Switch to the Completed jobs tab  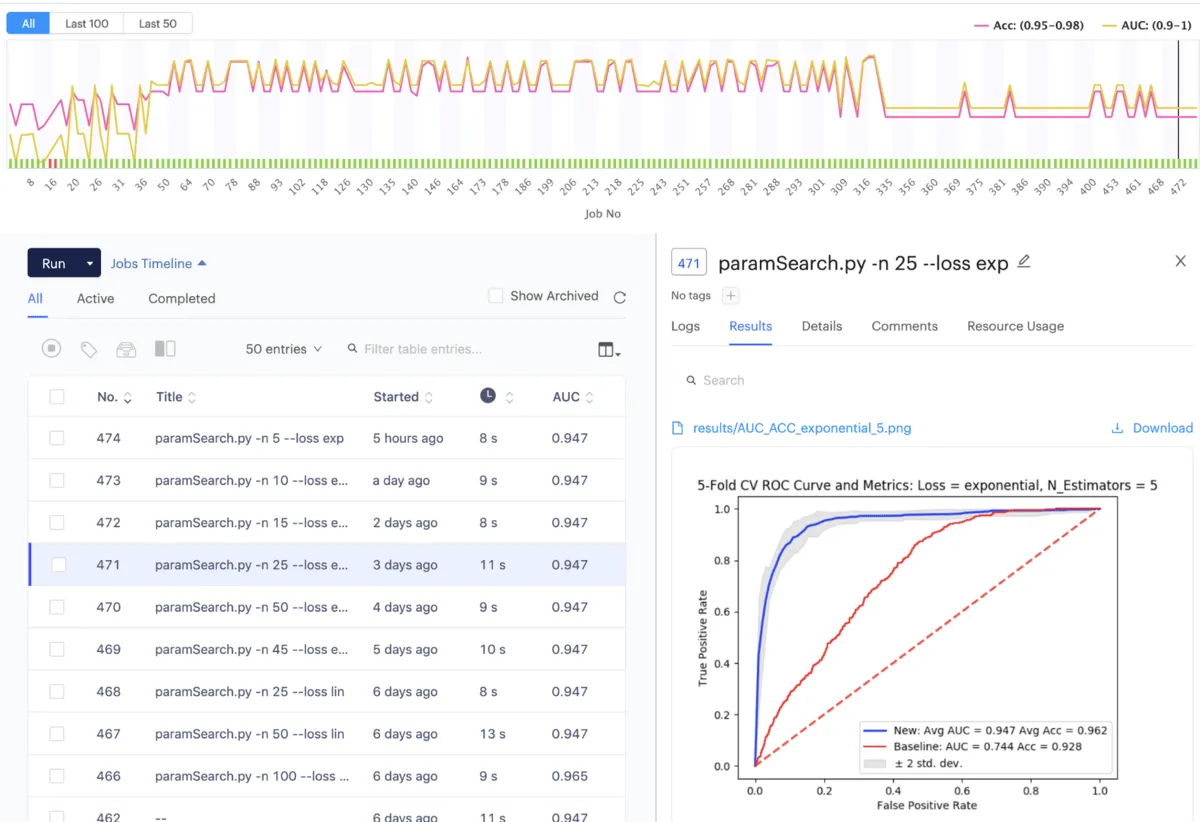[182, 298]
